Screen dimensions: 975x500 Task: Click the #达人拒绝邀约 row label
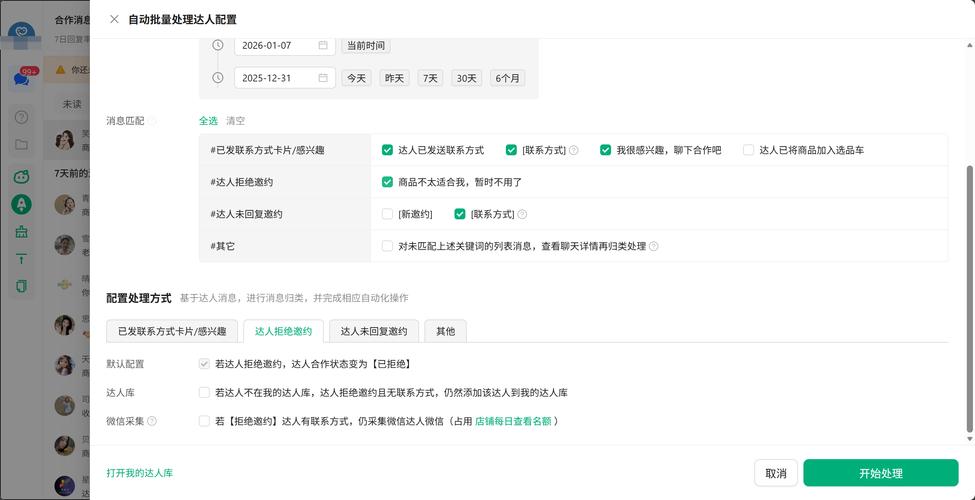(241, 182)
